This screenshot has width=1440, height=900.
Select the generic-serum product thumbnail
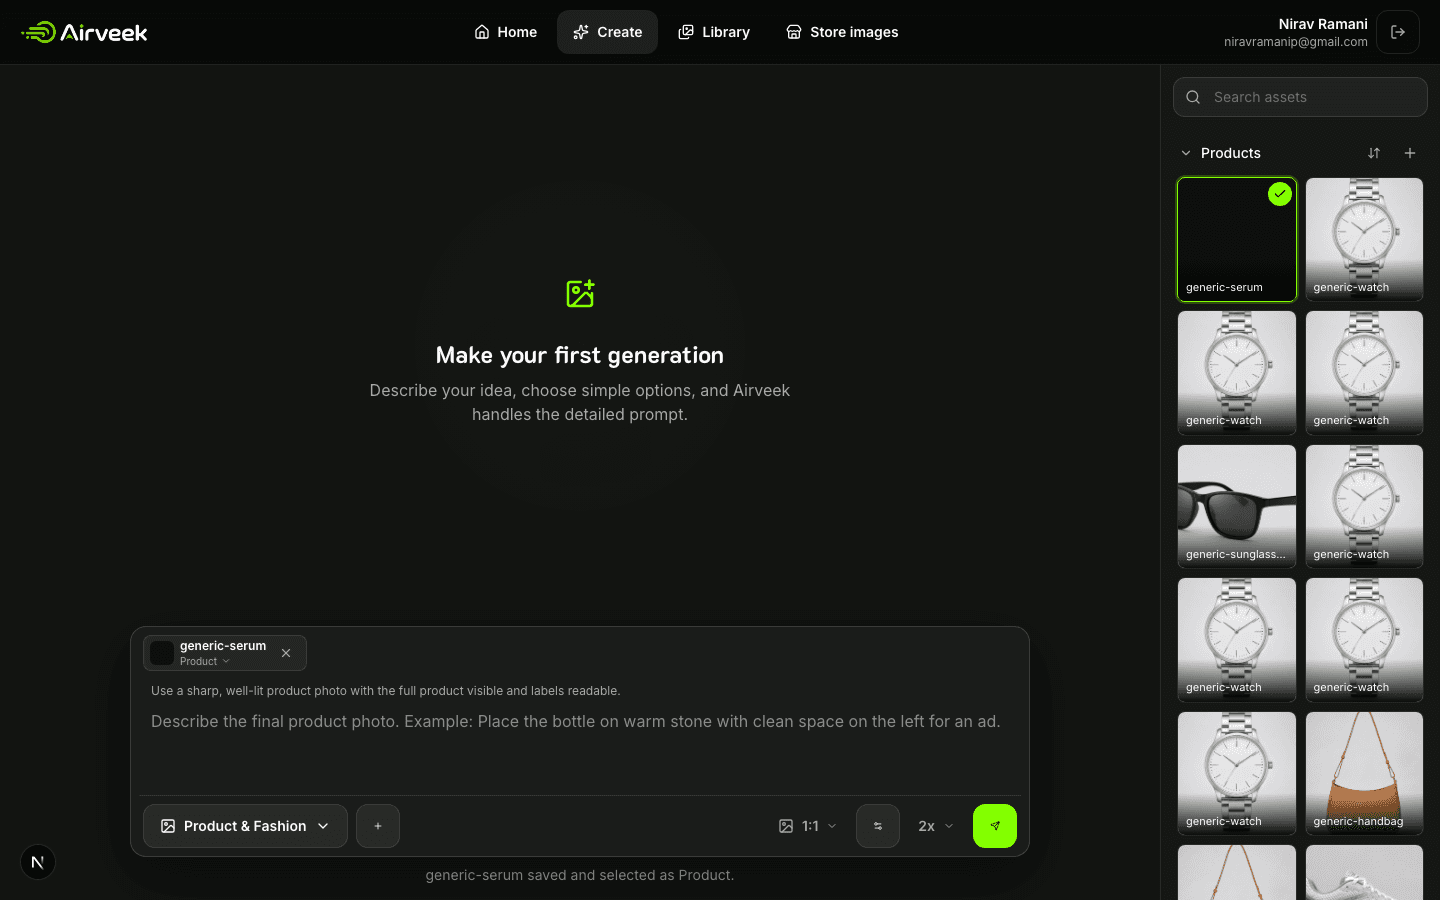tap(1237, 239)
